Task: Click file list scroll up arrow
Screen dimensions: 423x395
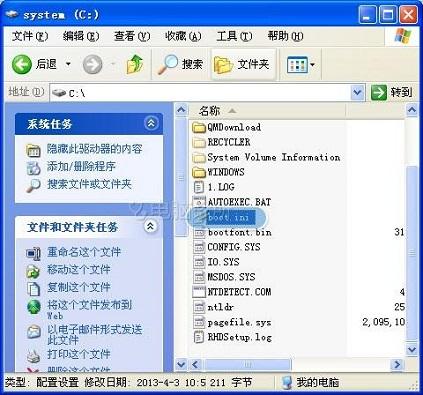Action: (412, 110)
